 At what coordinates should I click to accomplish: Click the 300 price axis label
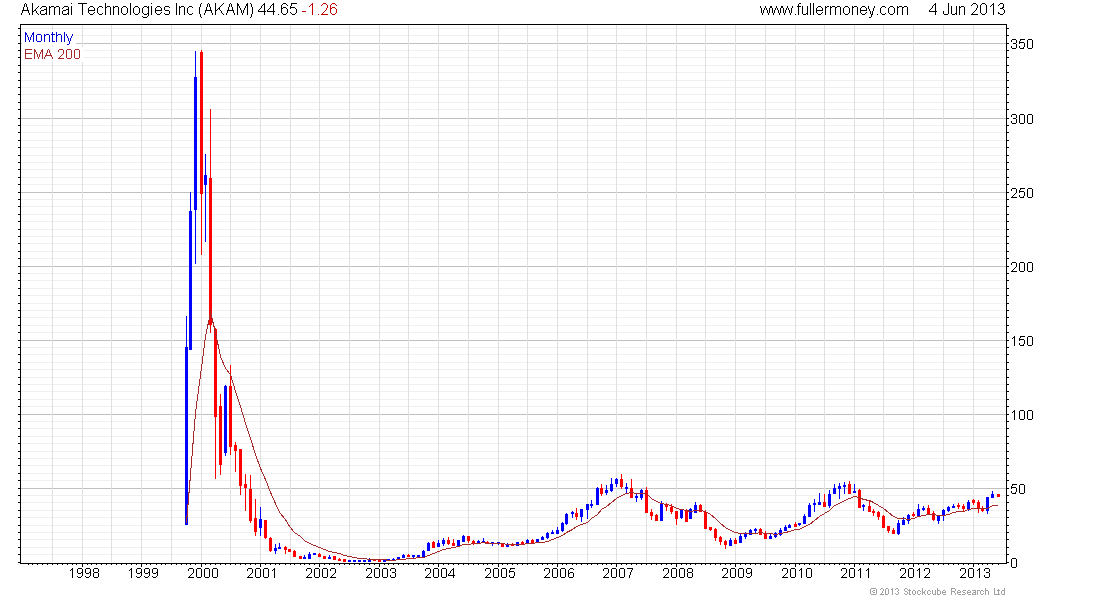(x=1021, y=119)
